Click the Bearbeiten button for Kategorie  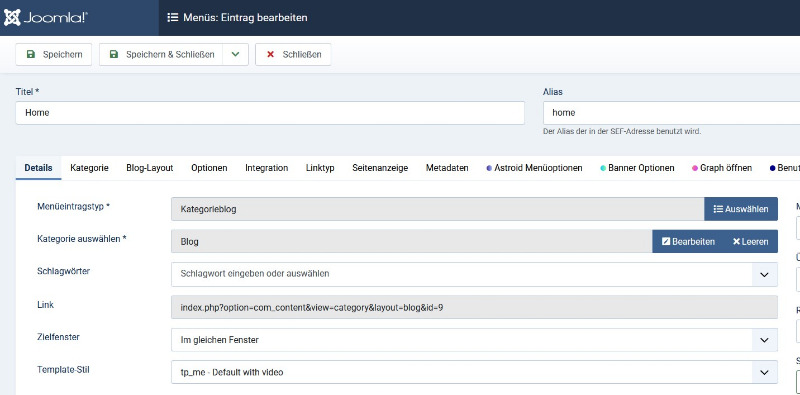[x=688, y=241]
